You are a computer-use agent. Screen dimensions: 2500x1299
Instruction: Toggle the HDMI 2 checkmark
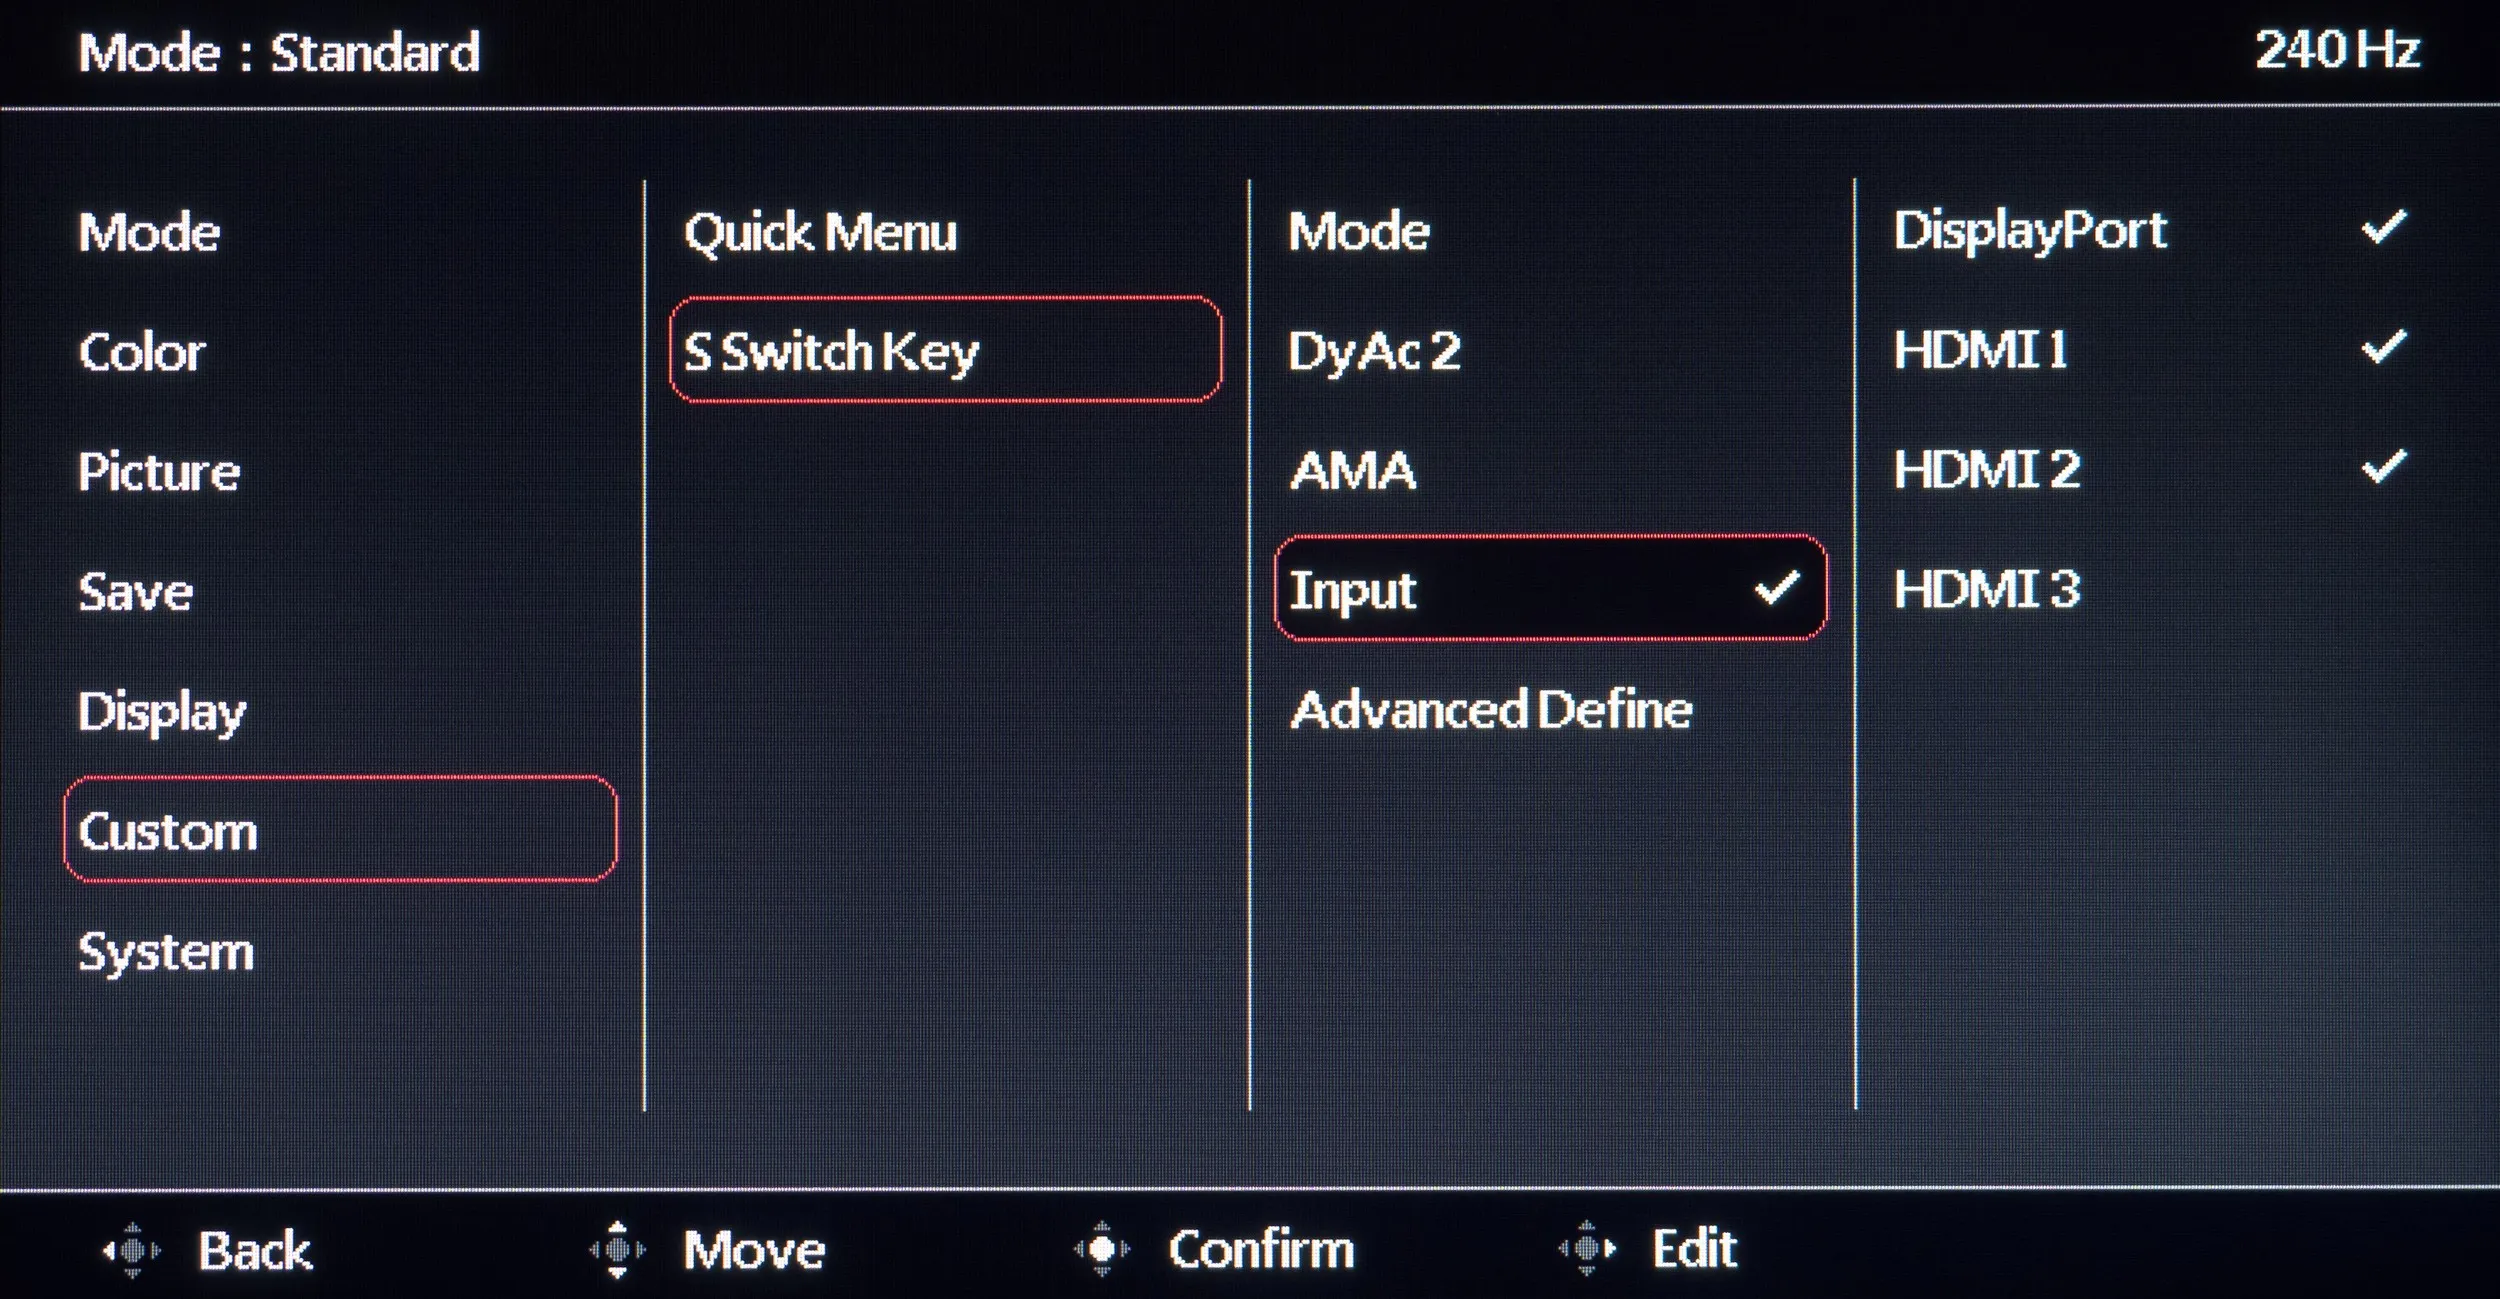pos(2383,467)
